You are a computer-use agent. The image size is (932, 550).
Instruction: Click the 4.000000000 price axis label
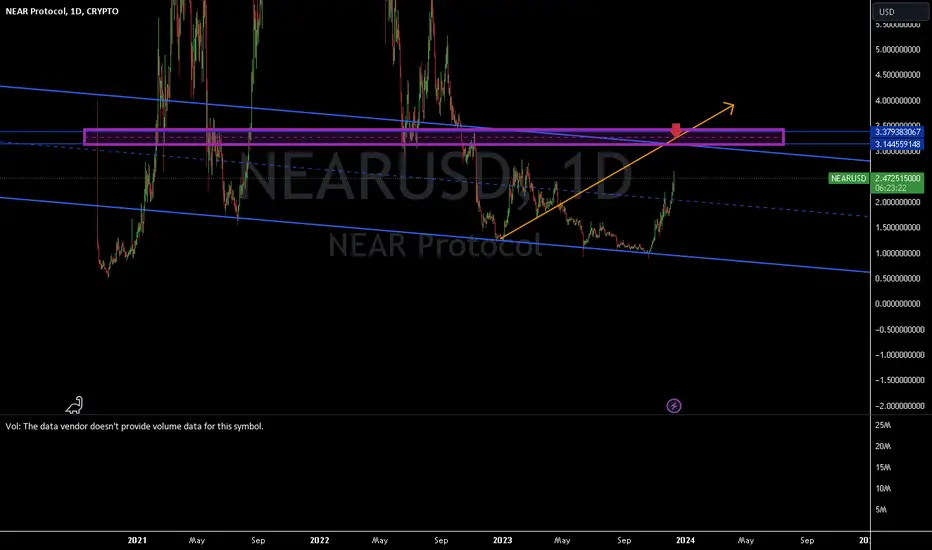click(898, 100)
